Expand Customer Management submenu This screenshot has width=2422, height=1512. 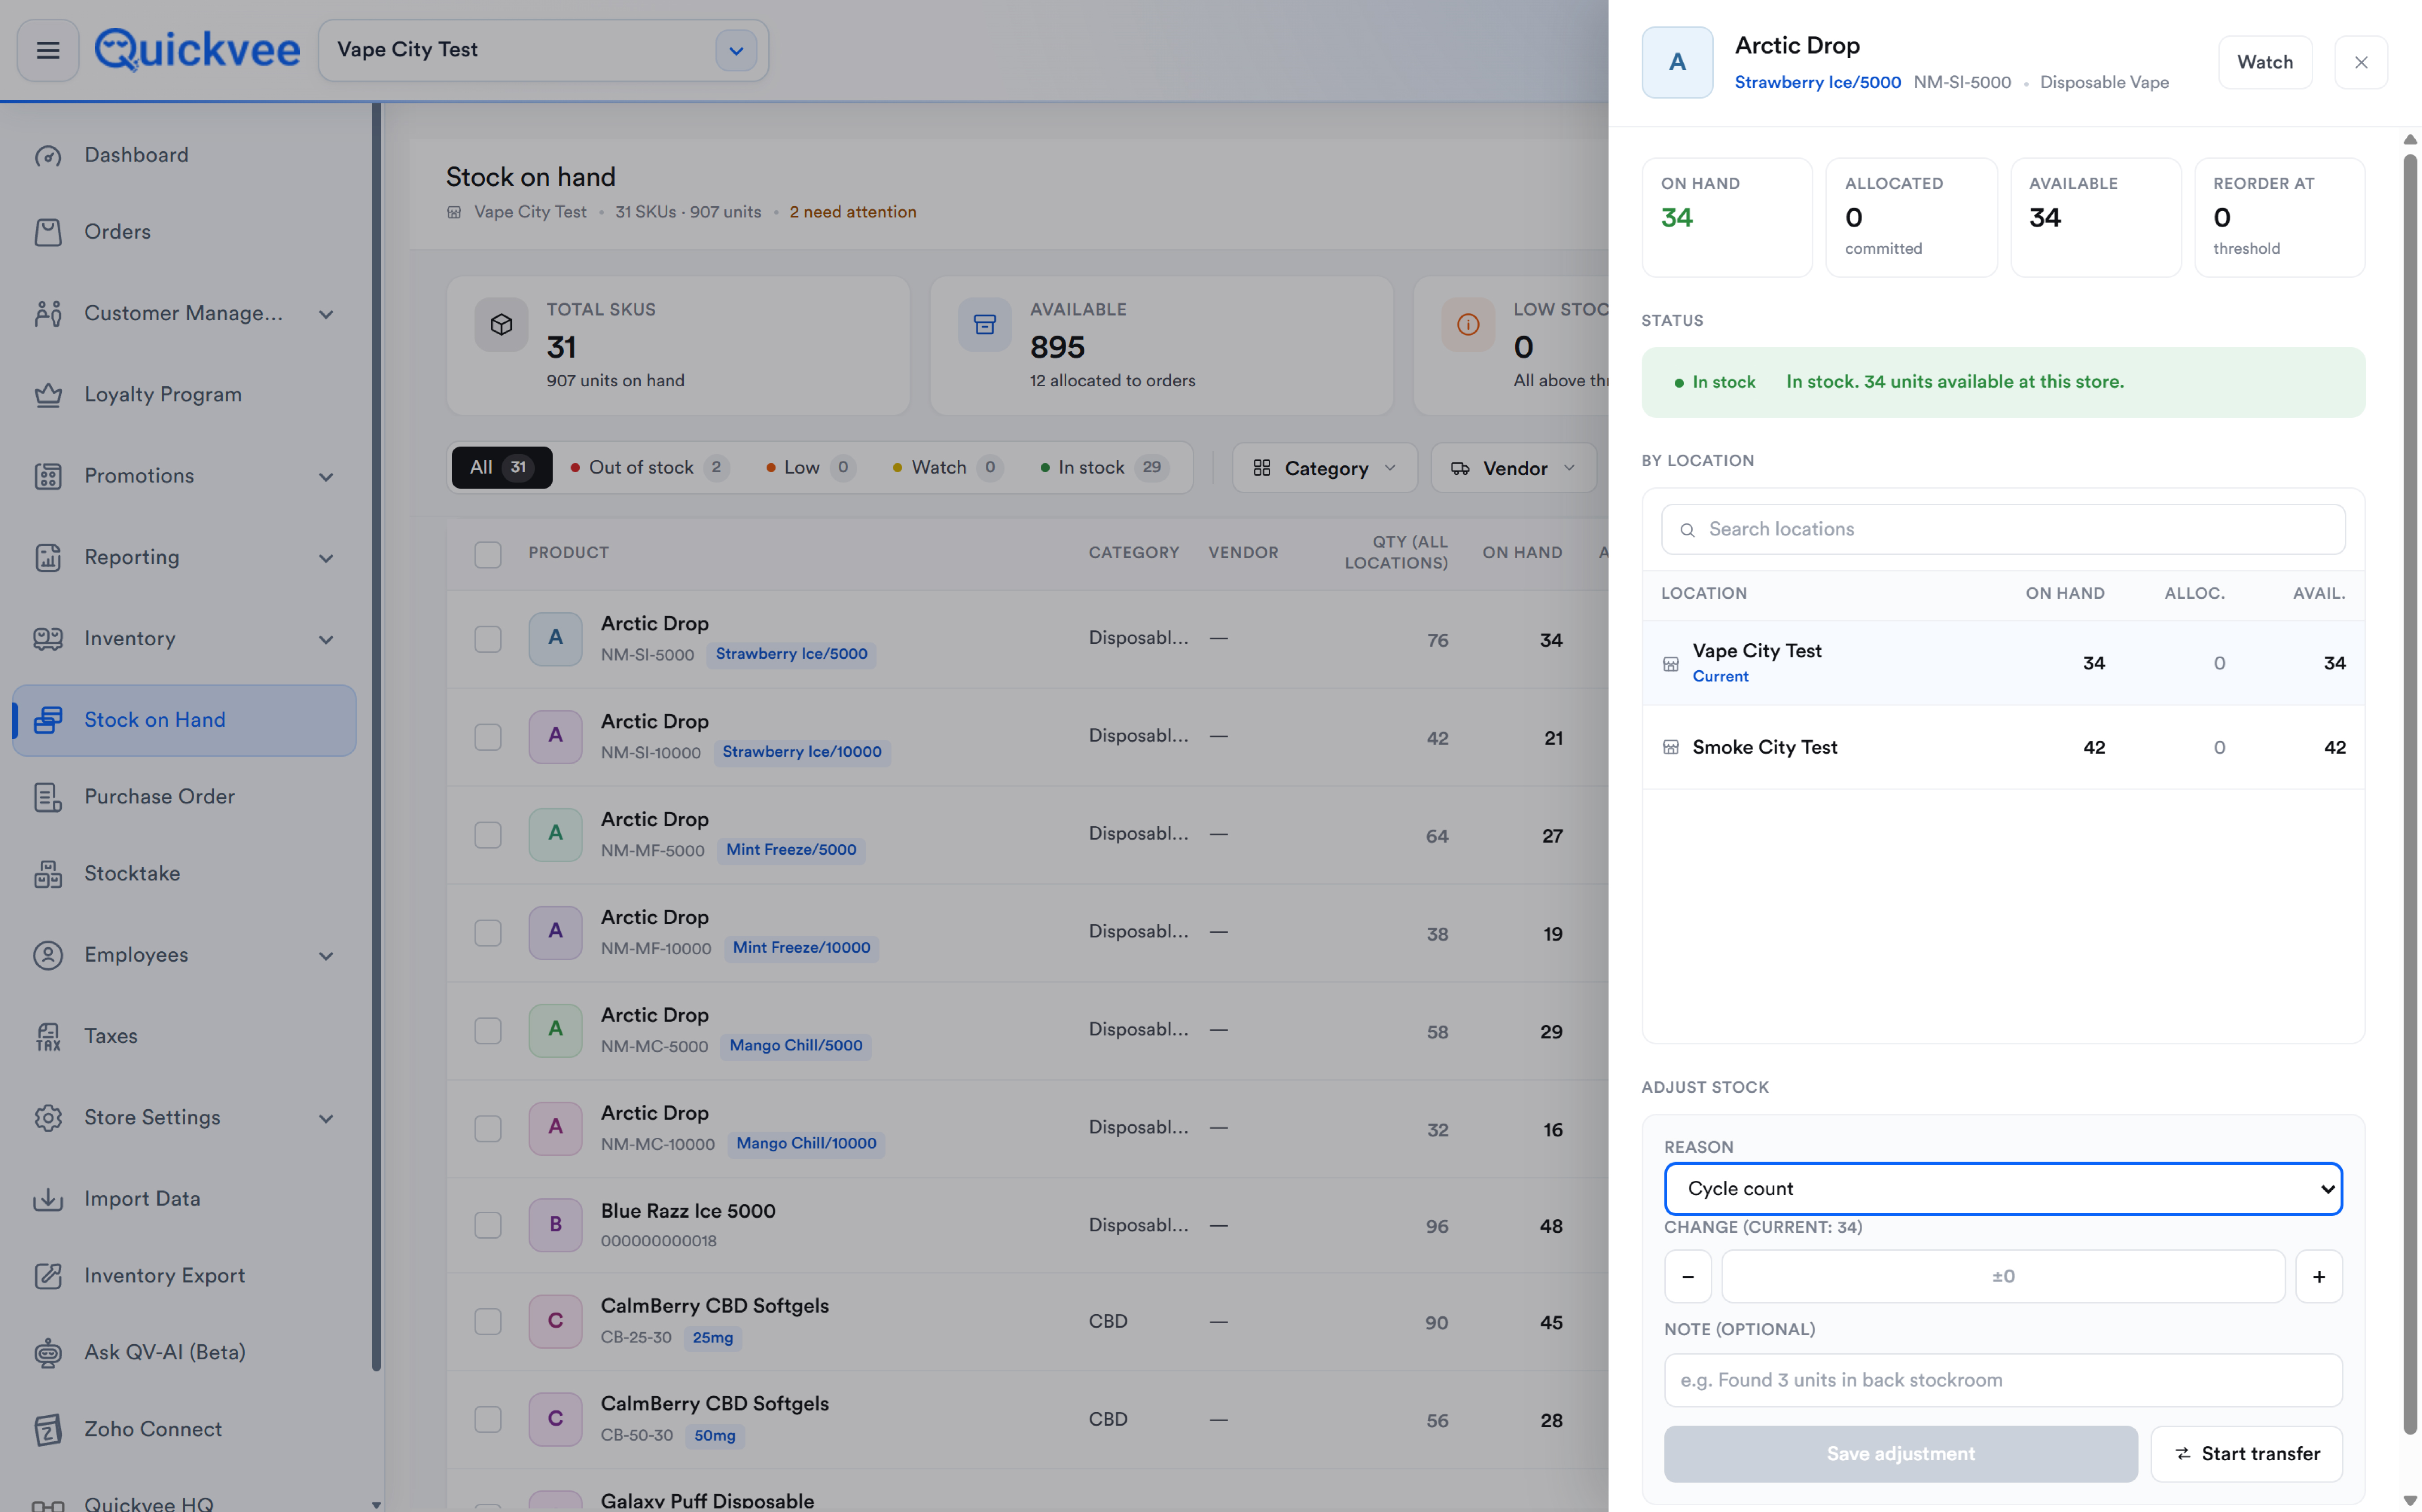326,314
